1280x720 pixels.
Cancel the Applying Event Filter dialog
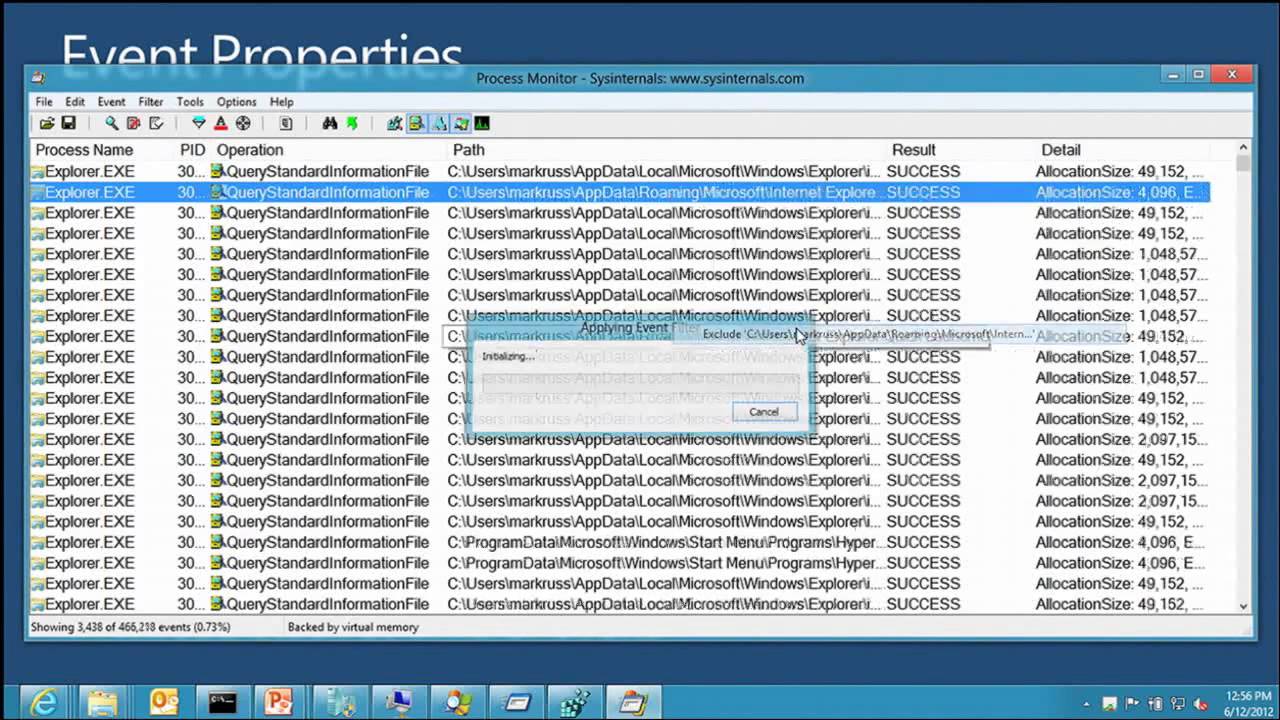coord(764,412)
